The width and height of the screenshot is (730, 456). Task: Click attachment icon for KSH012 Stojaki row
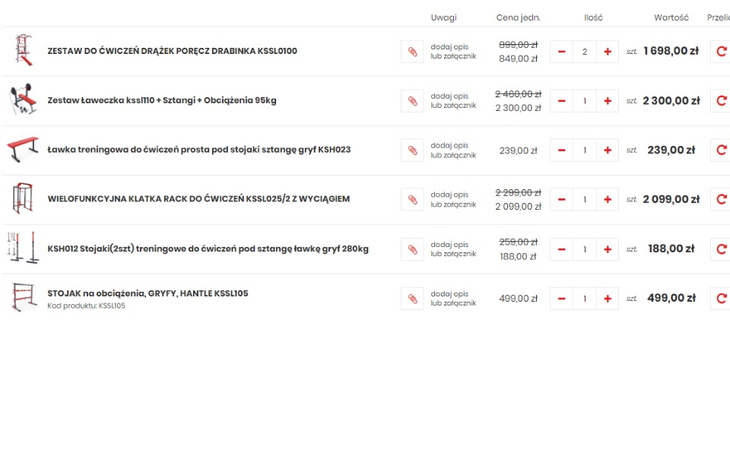tap(412, 249)
